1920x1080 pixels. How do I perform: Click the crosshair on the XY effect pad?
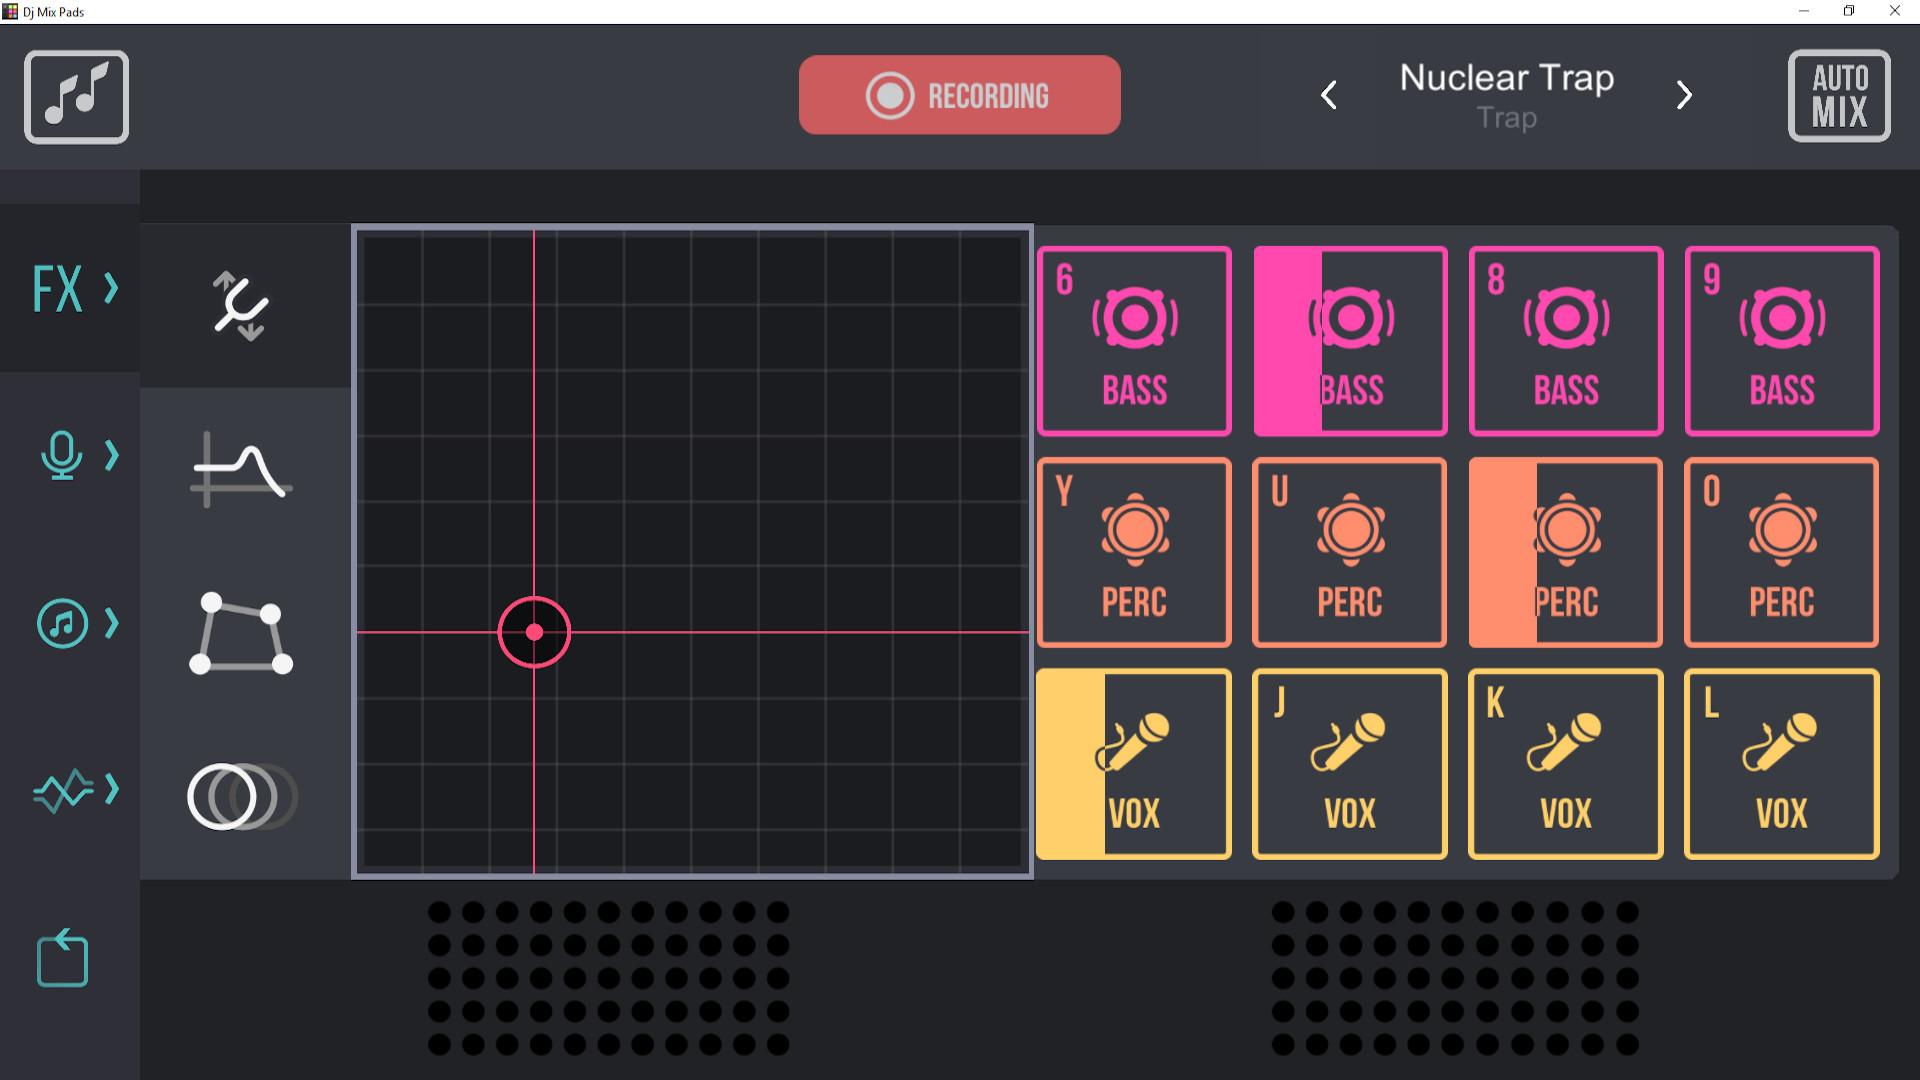(534, 631)
